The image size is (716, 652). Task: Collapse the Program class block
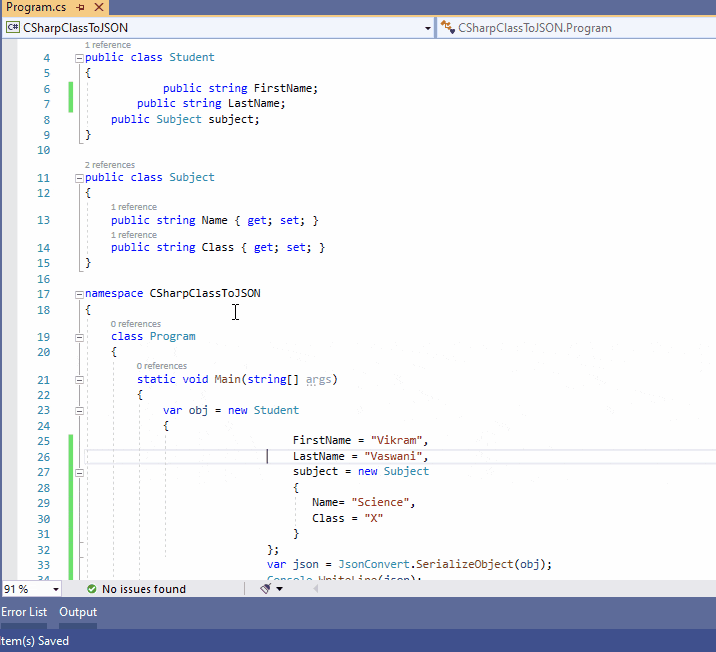coord(79,337)
